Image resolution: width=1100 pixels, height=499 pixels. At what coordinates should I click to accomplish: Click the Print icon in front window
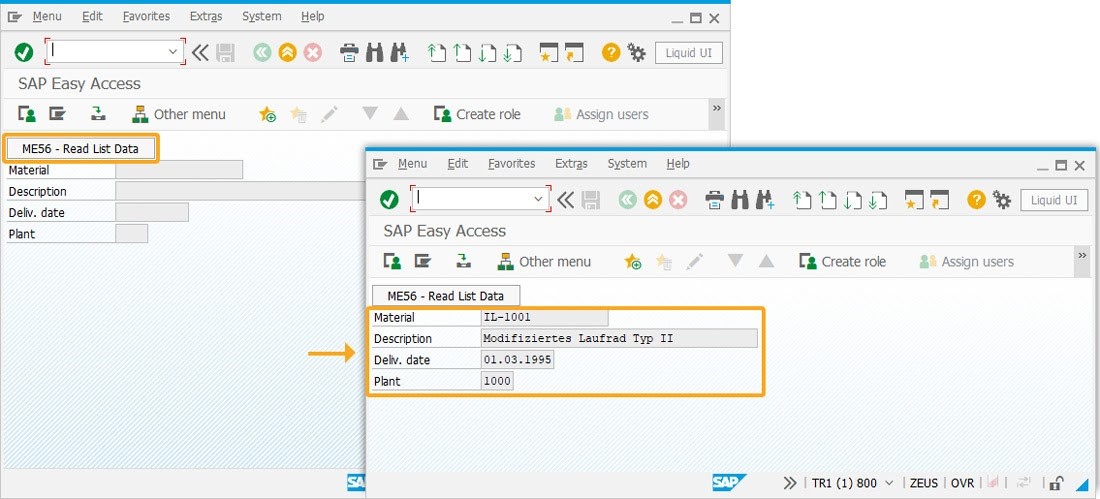point(714,200)
